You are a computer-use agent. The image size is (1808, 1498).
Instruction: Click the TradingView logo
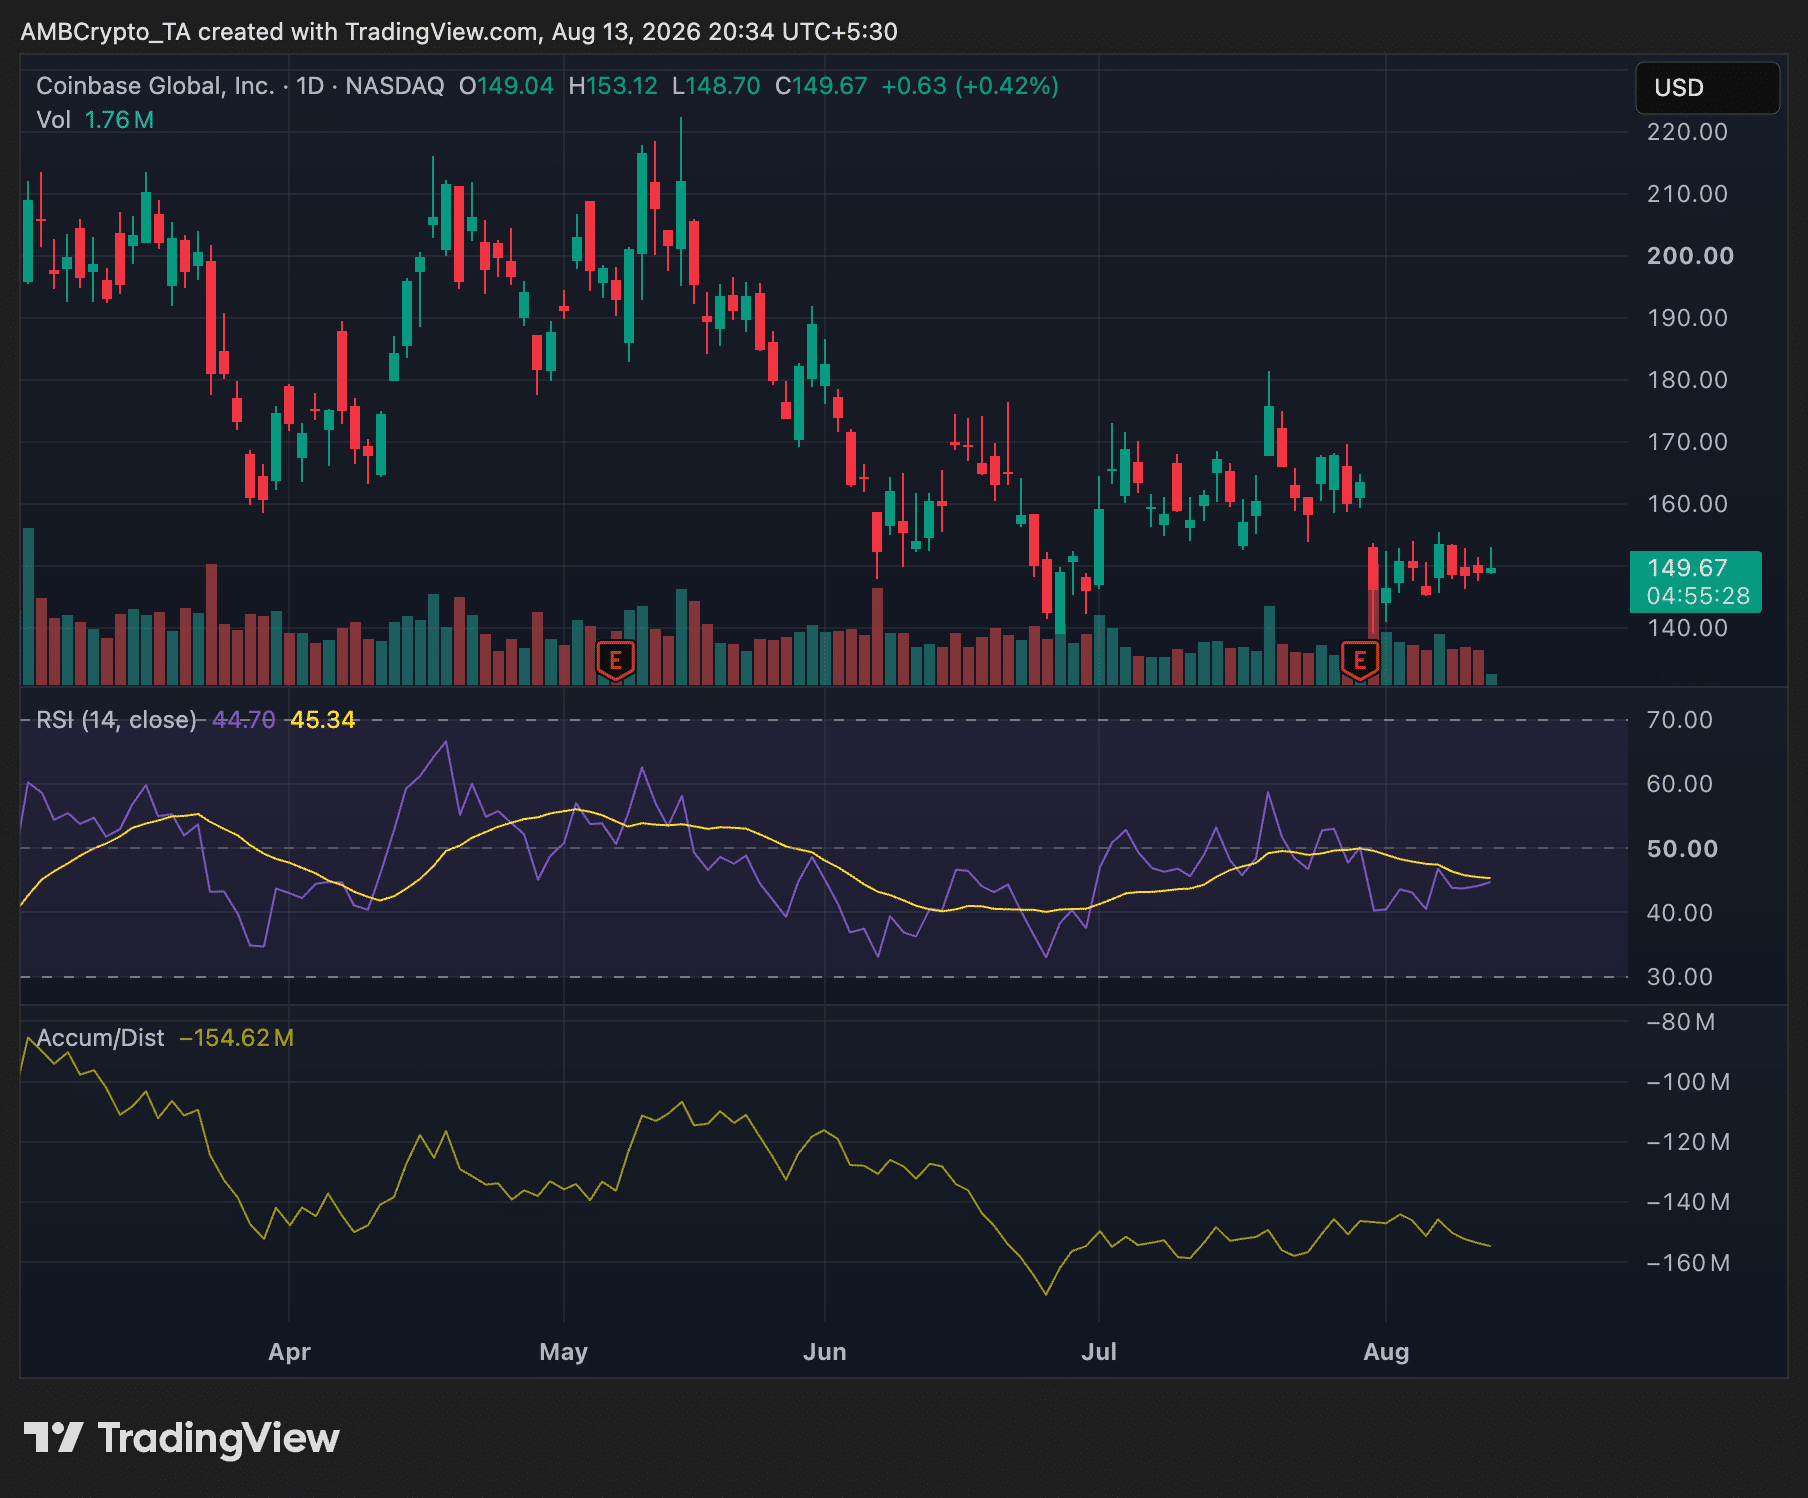click(182, 1438)
